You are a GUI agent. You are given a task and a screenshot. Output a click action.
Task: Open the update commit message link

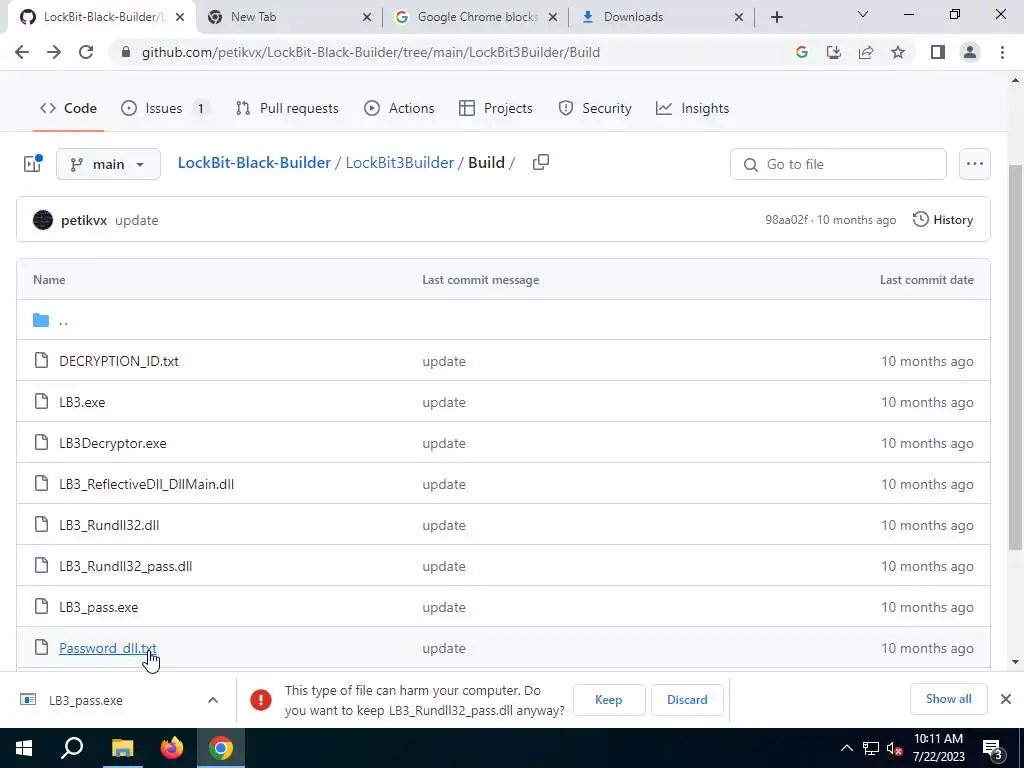tap(136, 220)
